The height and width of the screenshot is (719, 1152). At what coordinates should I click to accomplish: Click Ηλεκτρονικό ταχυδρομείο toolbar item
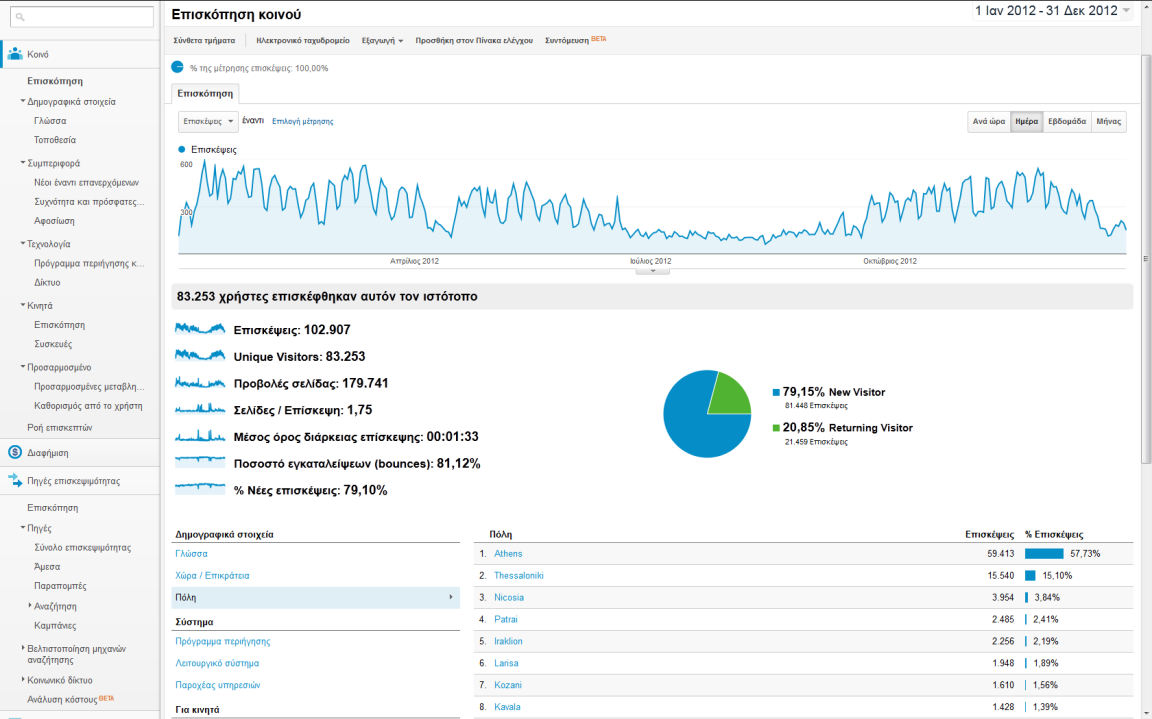coord(303,40)
